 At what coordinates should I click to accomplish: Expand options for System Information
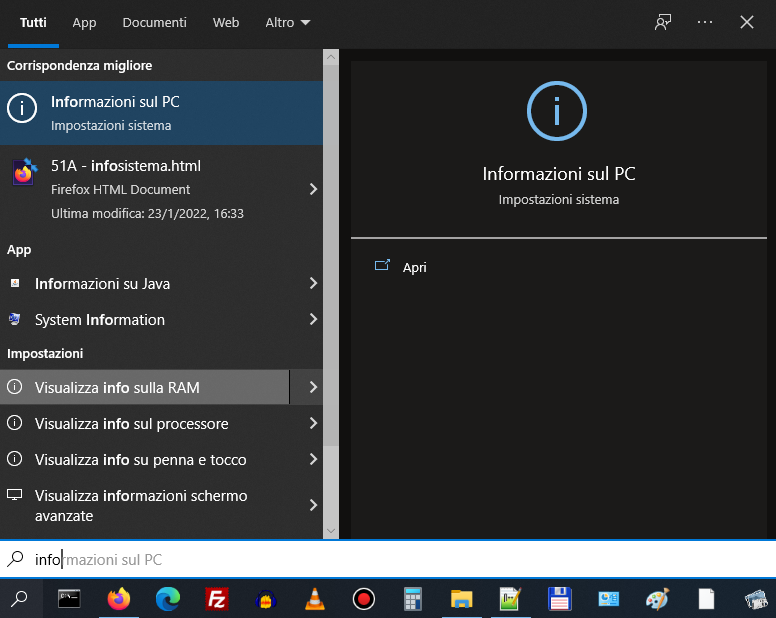pyautogui.click(x=313, y=319)
